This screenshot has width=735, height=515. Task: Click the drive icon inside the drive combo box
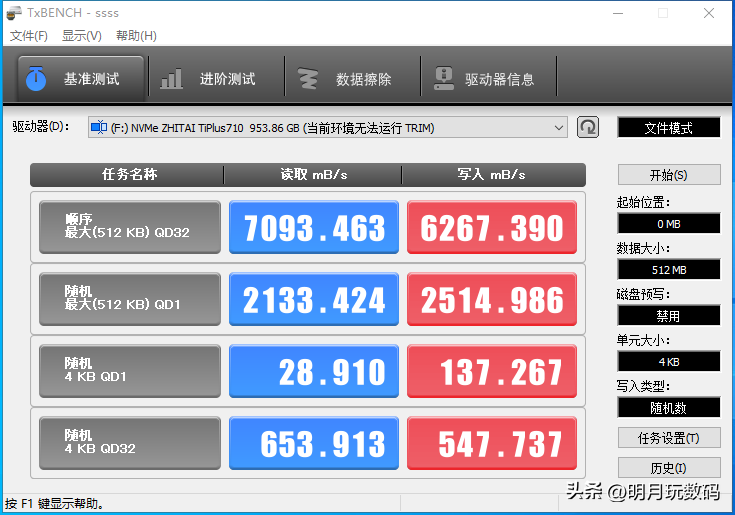click(99, 127)
